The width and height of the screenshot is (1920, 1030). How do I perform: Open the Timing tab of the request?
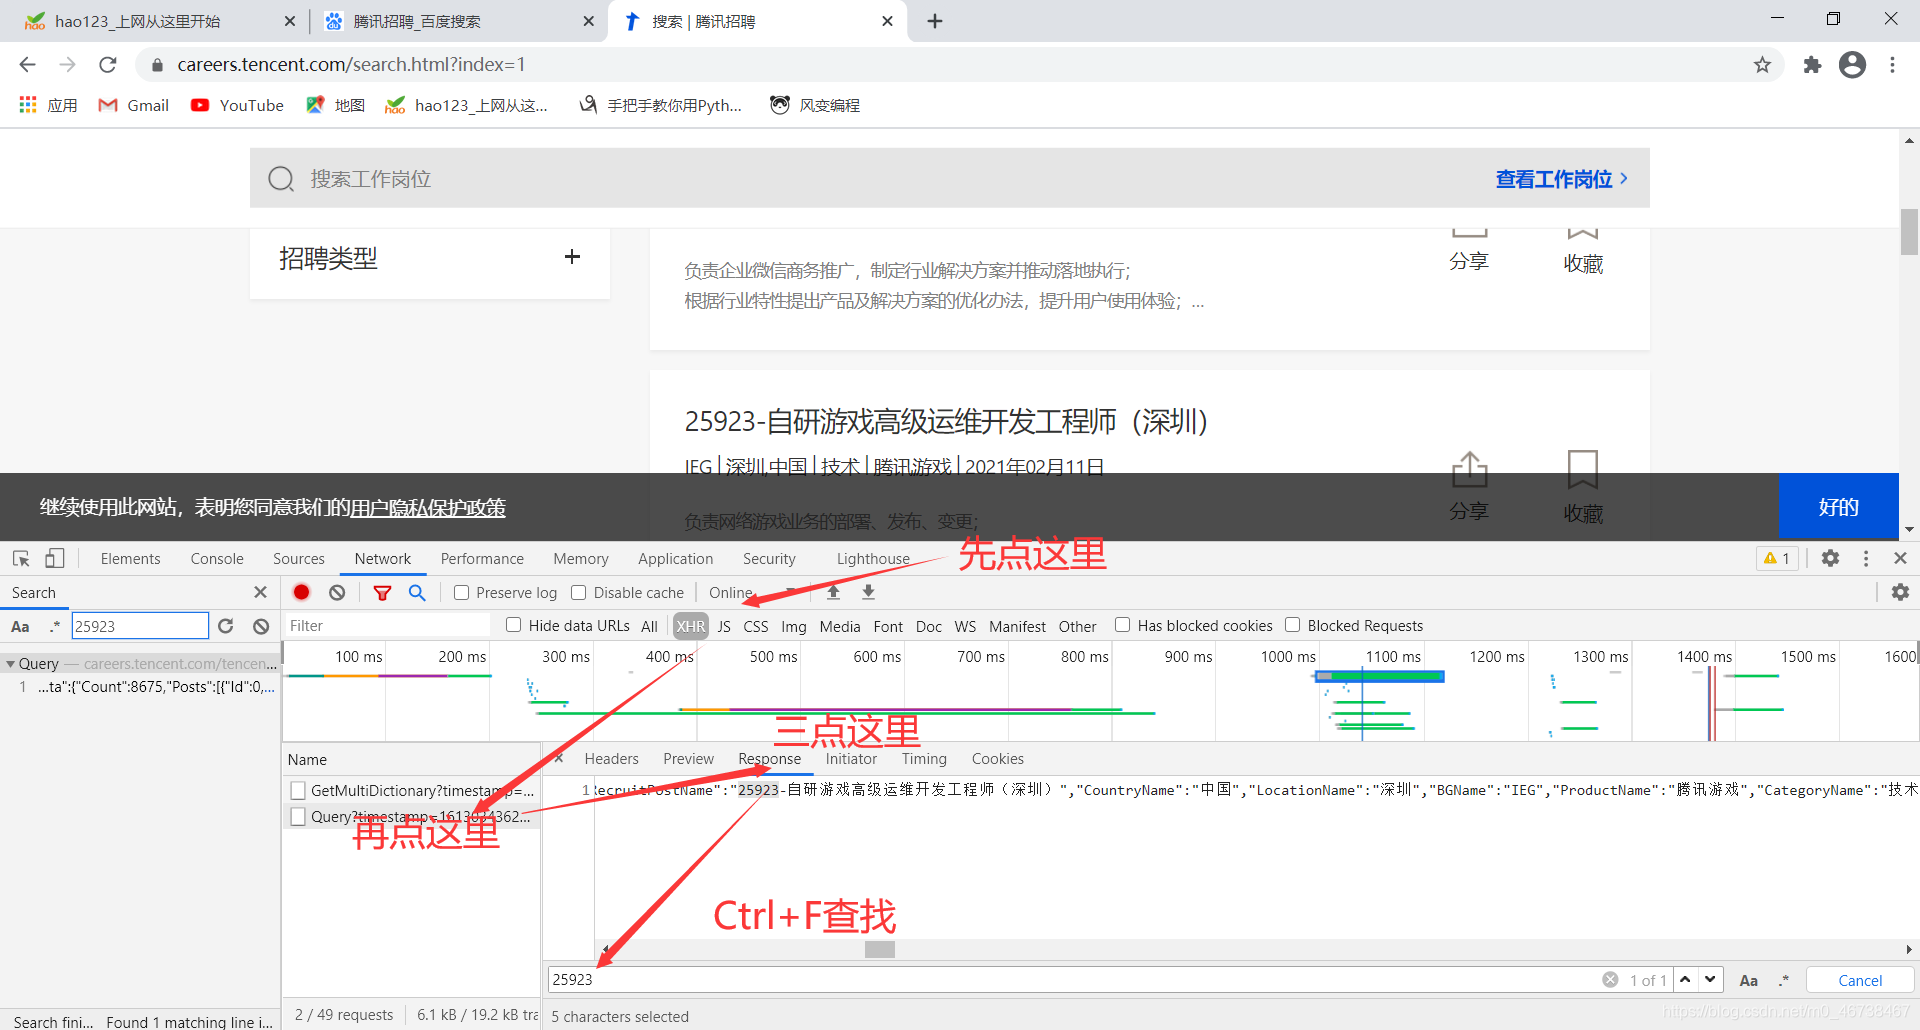point(924,759)
